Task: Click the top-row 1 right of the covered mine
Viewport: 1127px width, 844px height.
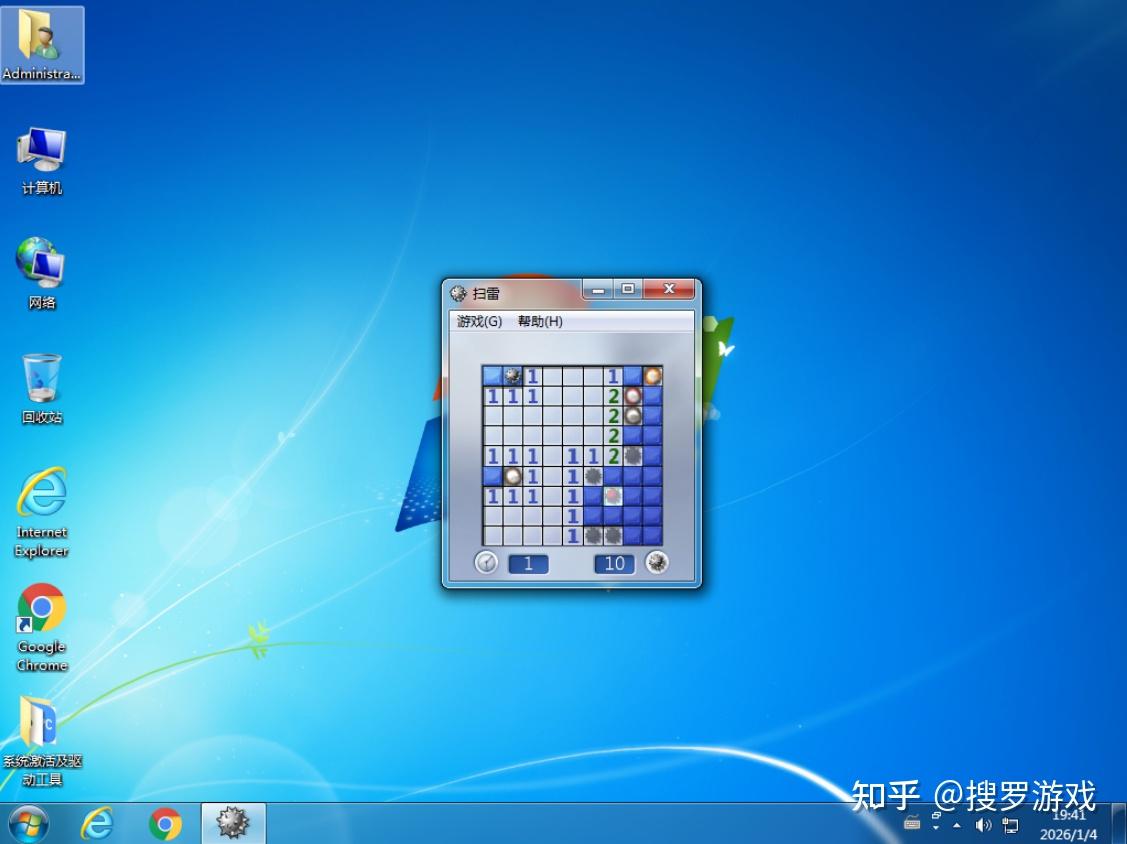Action: pos(533,376)
